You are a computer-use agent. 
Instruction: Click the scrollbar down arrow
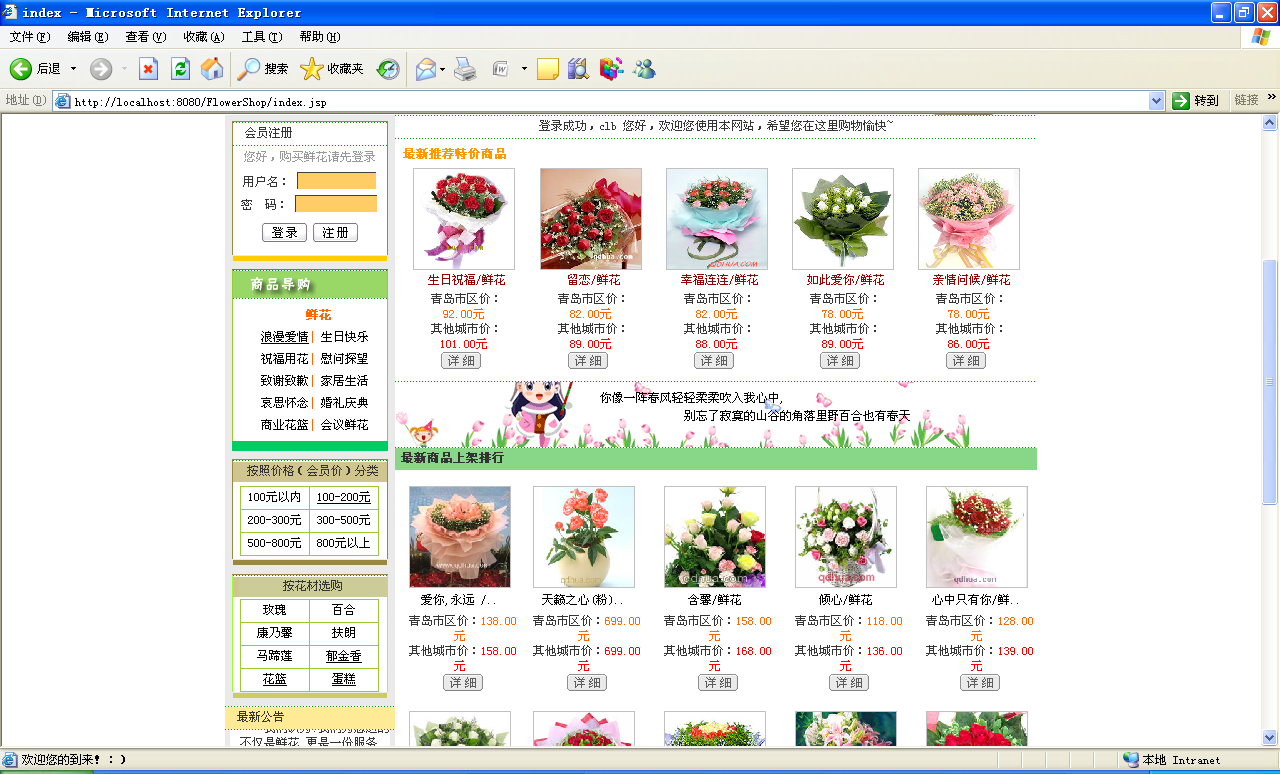coord(1270,738)
